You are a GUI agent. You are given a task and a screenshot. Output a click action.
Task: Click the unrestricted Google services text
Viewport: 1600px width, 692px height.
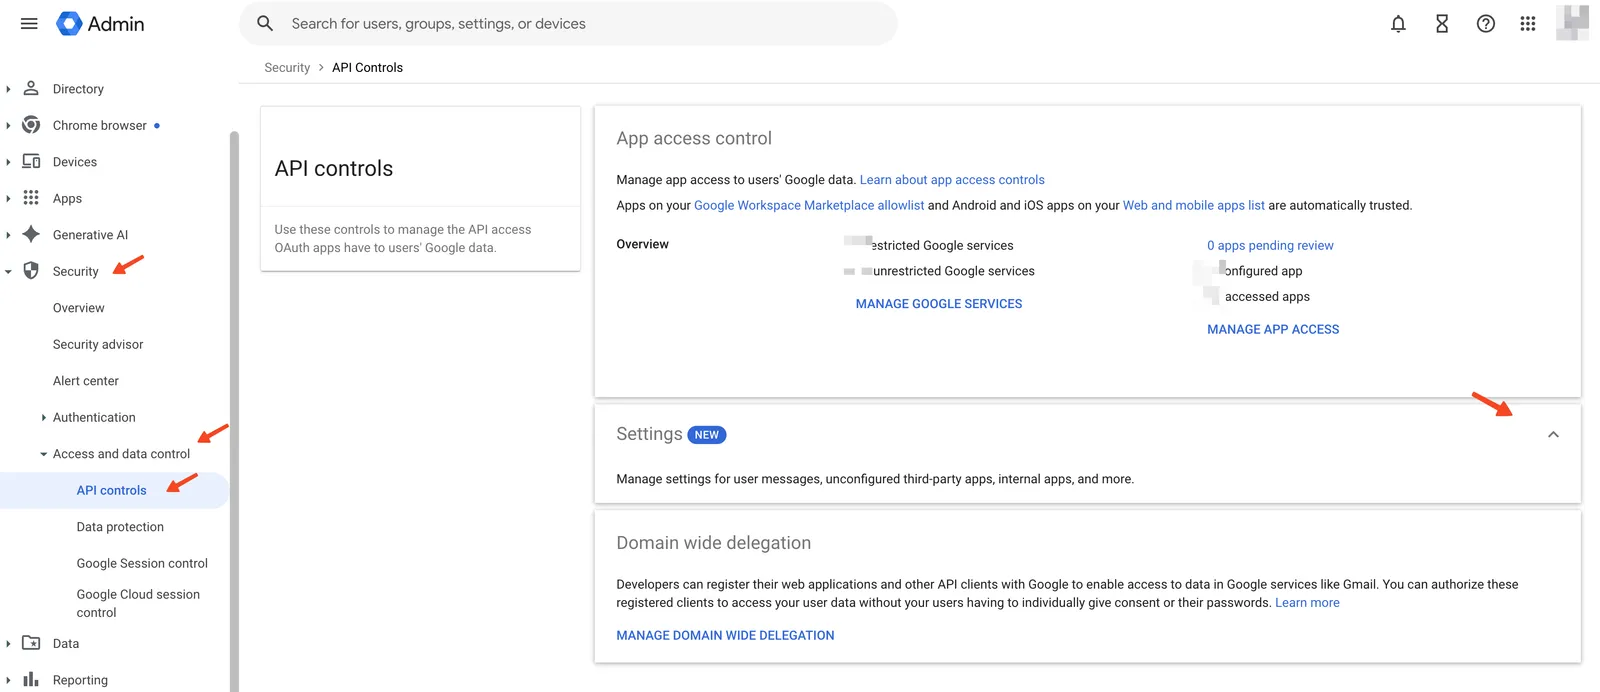tap(954, 271)
